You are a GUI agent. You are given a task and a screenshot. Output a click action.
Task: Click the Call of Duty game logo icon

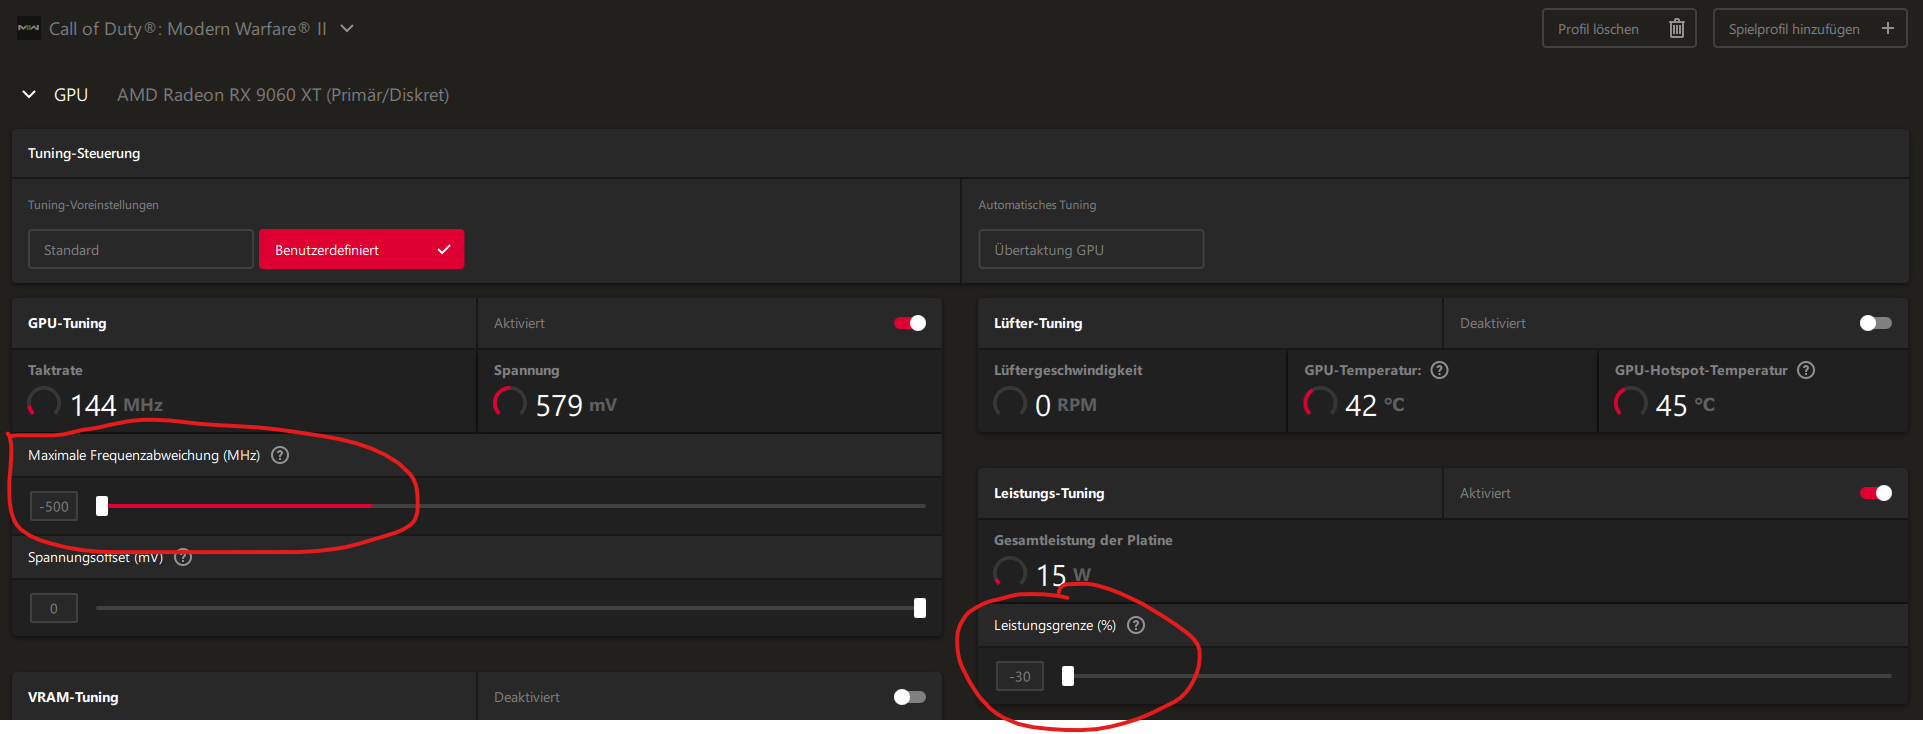(29, 28)
